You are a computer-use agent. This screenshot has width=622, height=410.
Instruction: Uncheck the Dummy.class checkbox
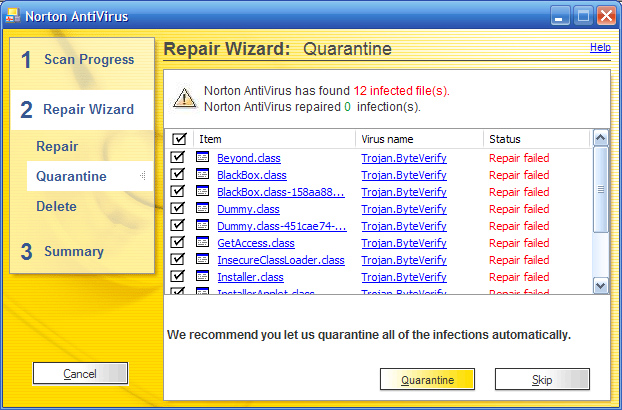point(177,208)
